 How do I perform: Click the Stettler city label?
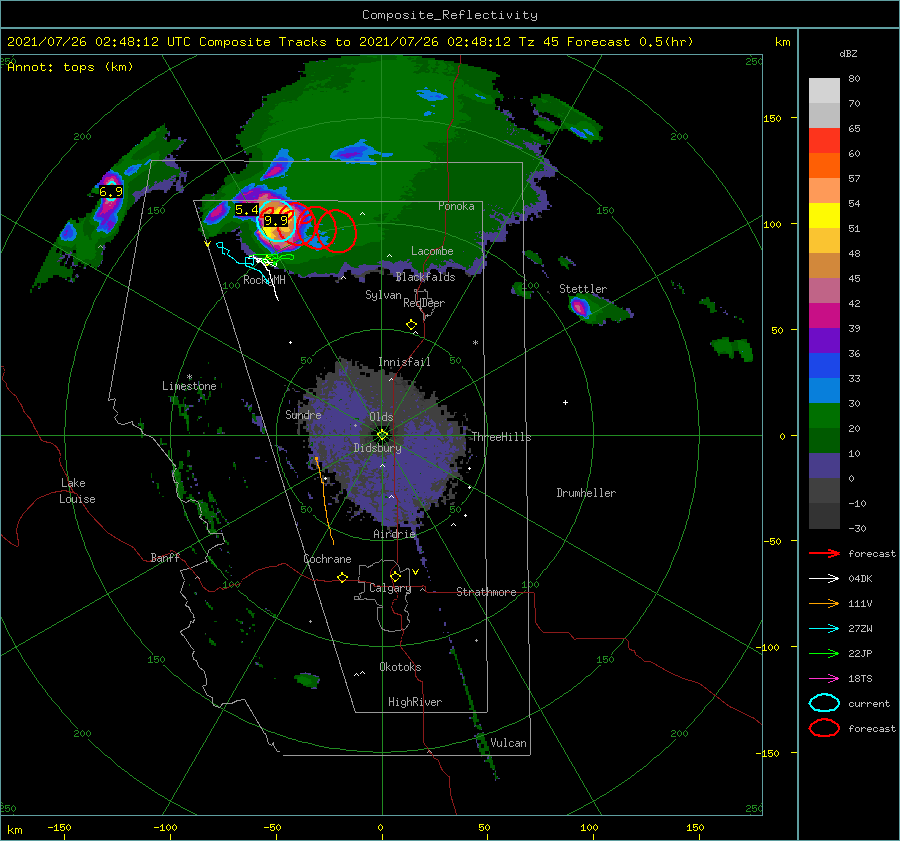(583, 289)
